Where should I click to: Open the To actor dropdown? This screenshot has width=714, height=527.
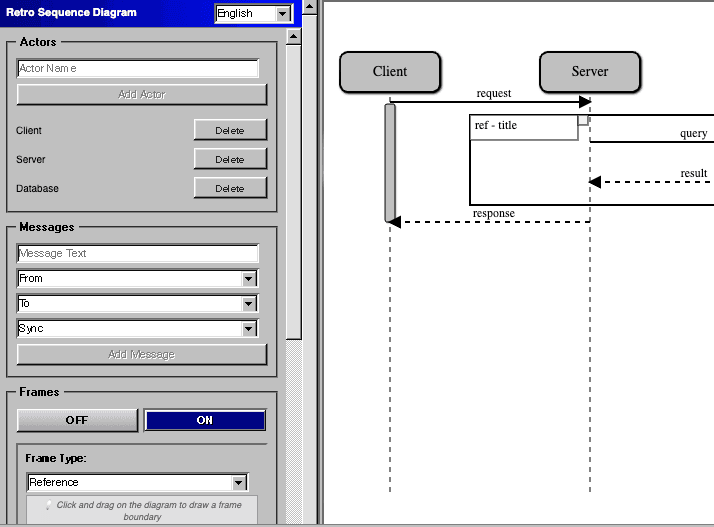[138, 303]
